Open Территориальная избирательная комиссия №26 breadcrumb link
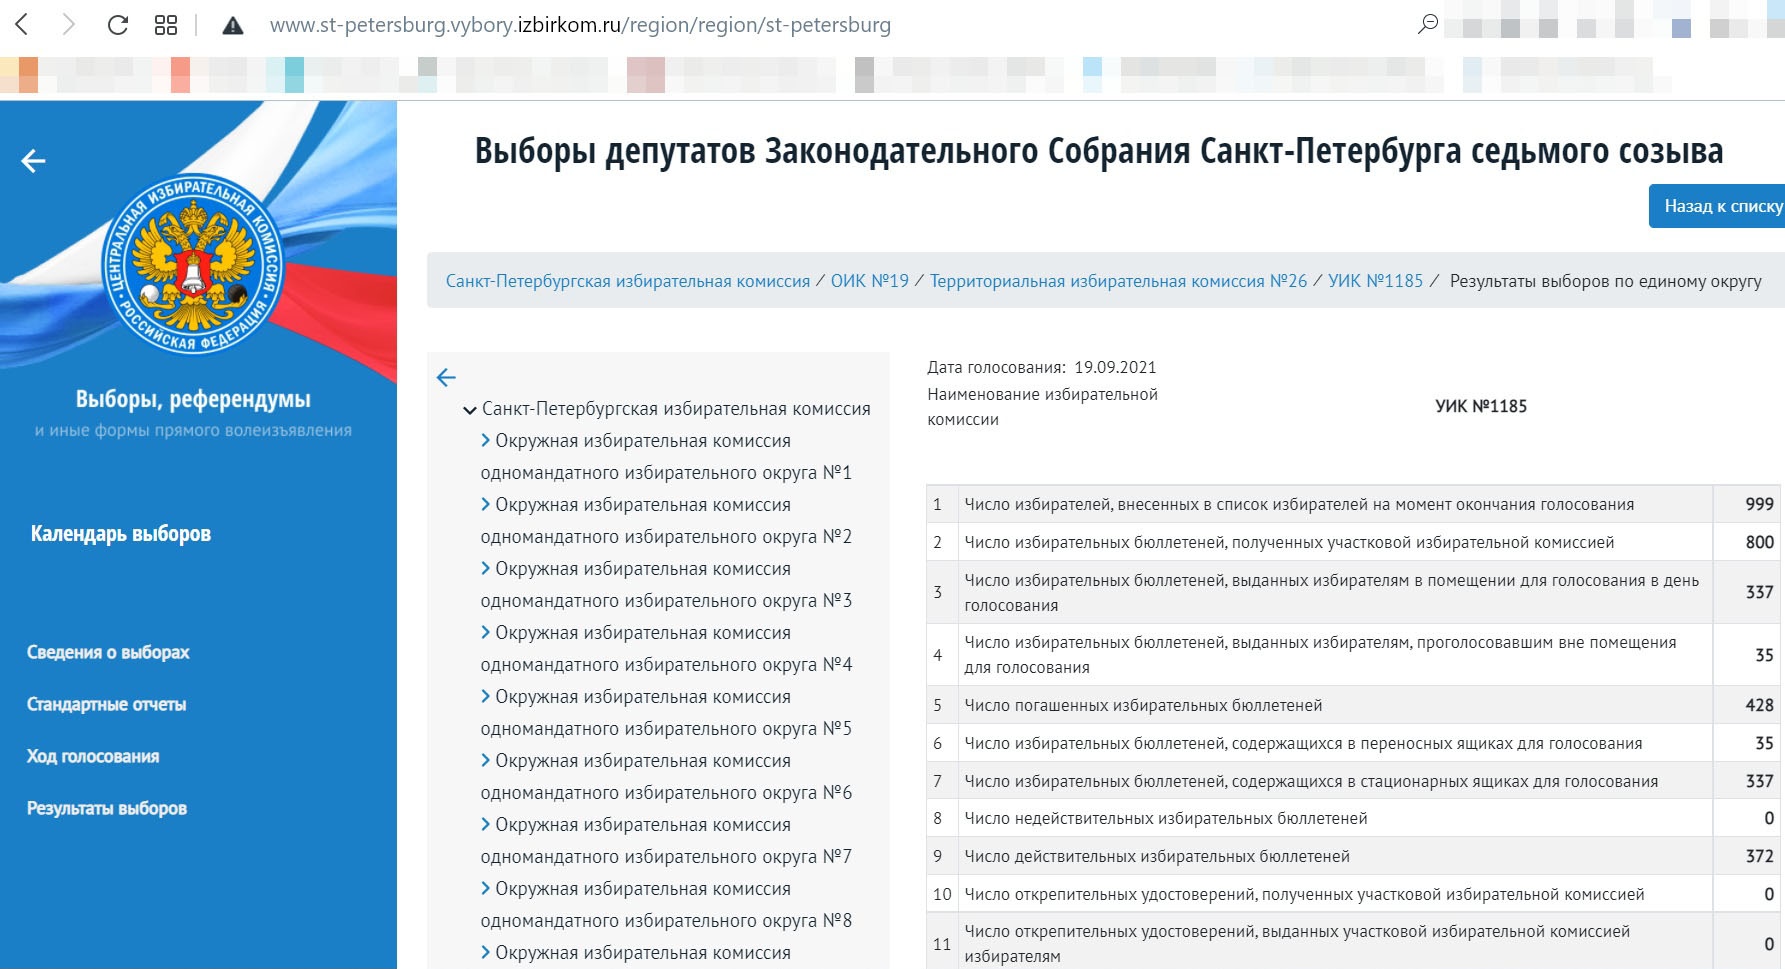1785x969 pixels. click(1119, 281)
